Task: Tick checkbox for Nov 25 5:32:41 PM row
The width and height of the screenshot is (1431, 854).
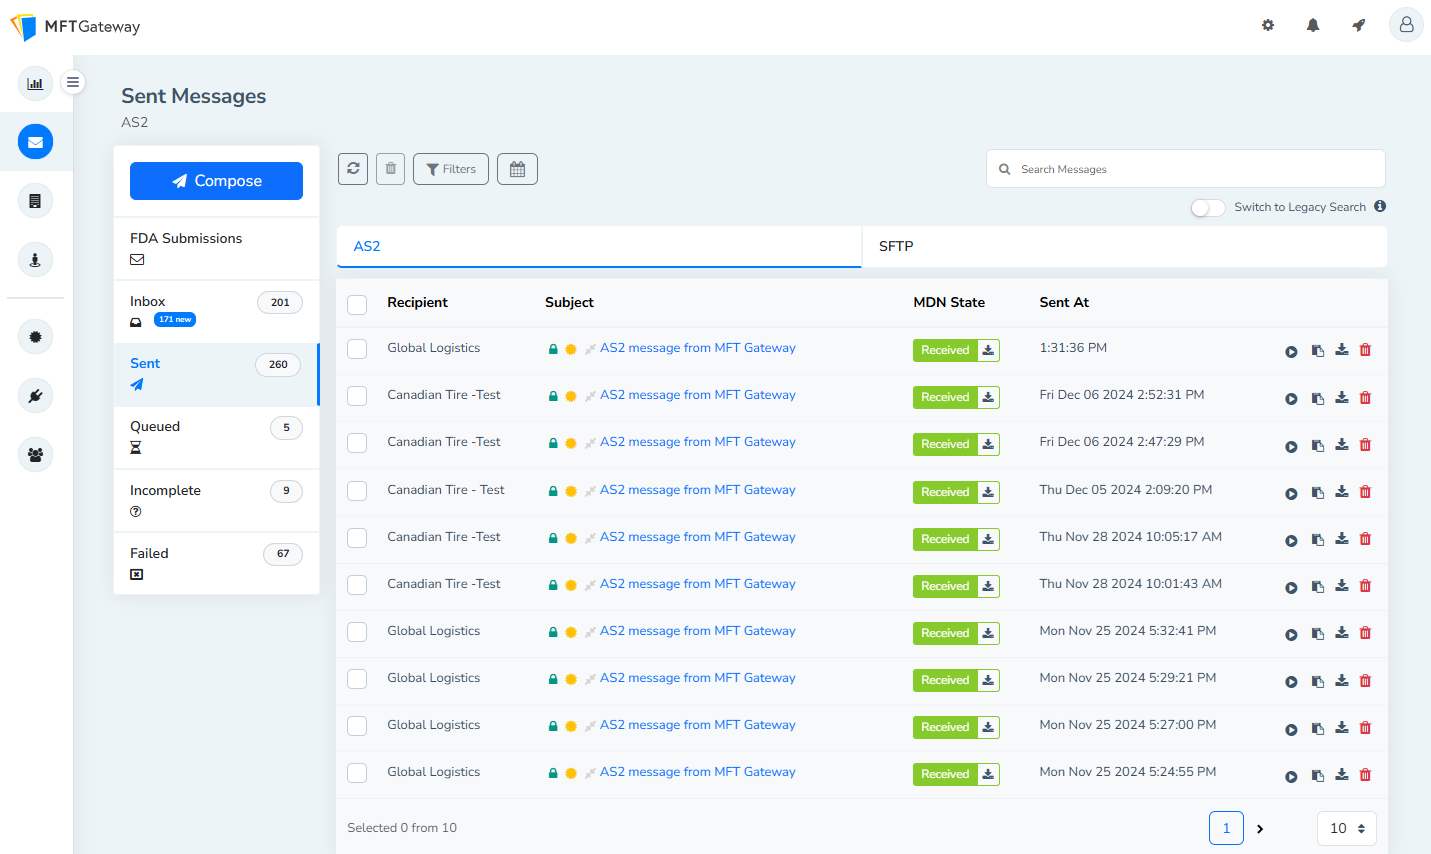Action: (x=357, y=632)
